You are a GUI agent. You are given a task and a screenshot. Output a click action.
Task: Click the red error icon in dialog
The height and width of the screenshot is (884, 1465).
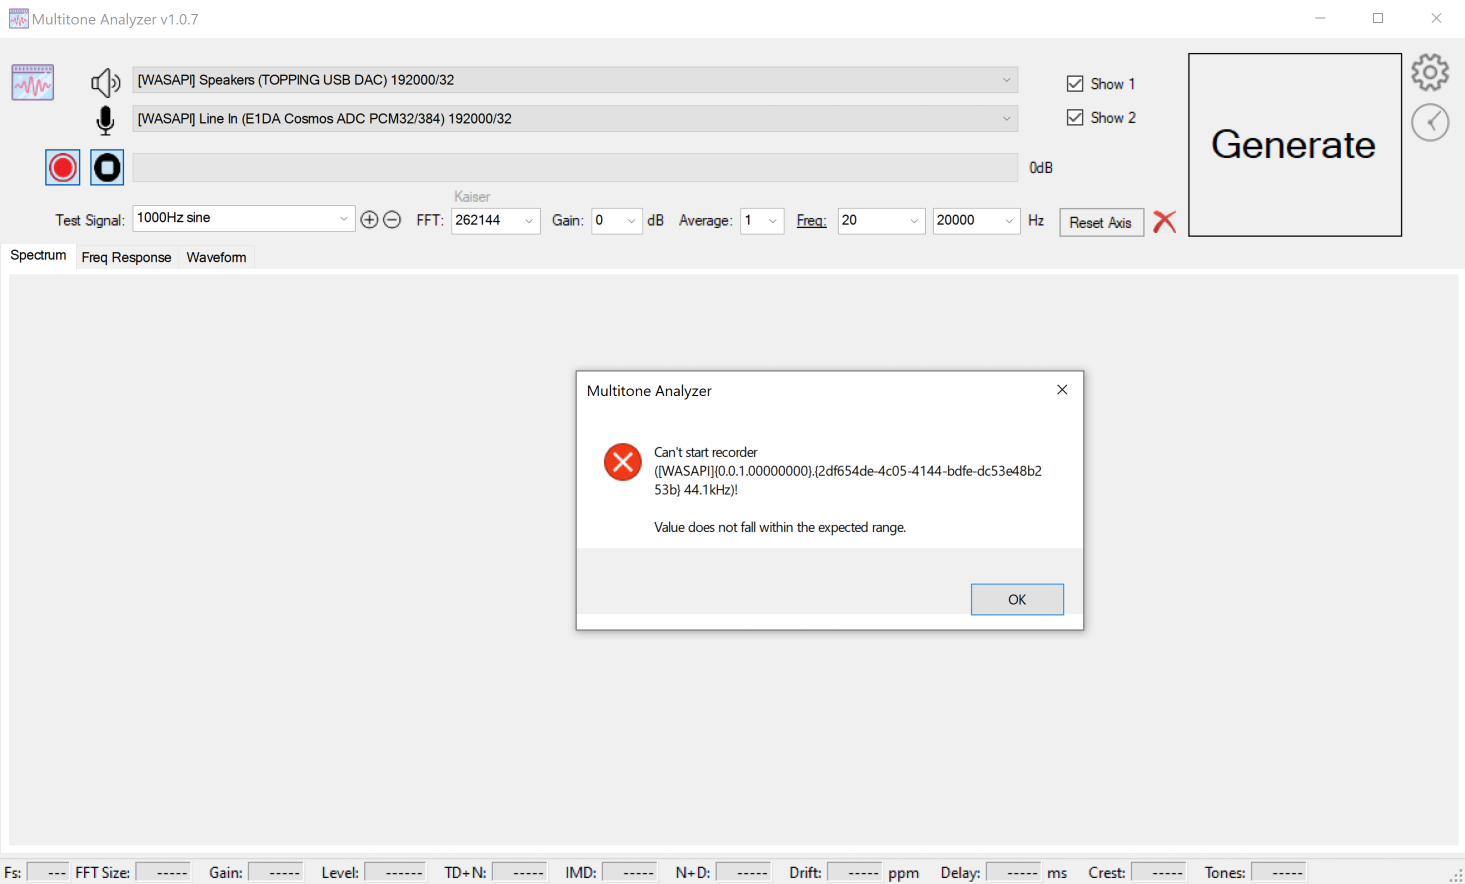click(x=622, y=462)
